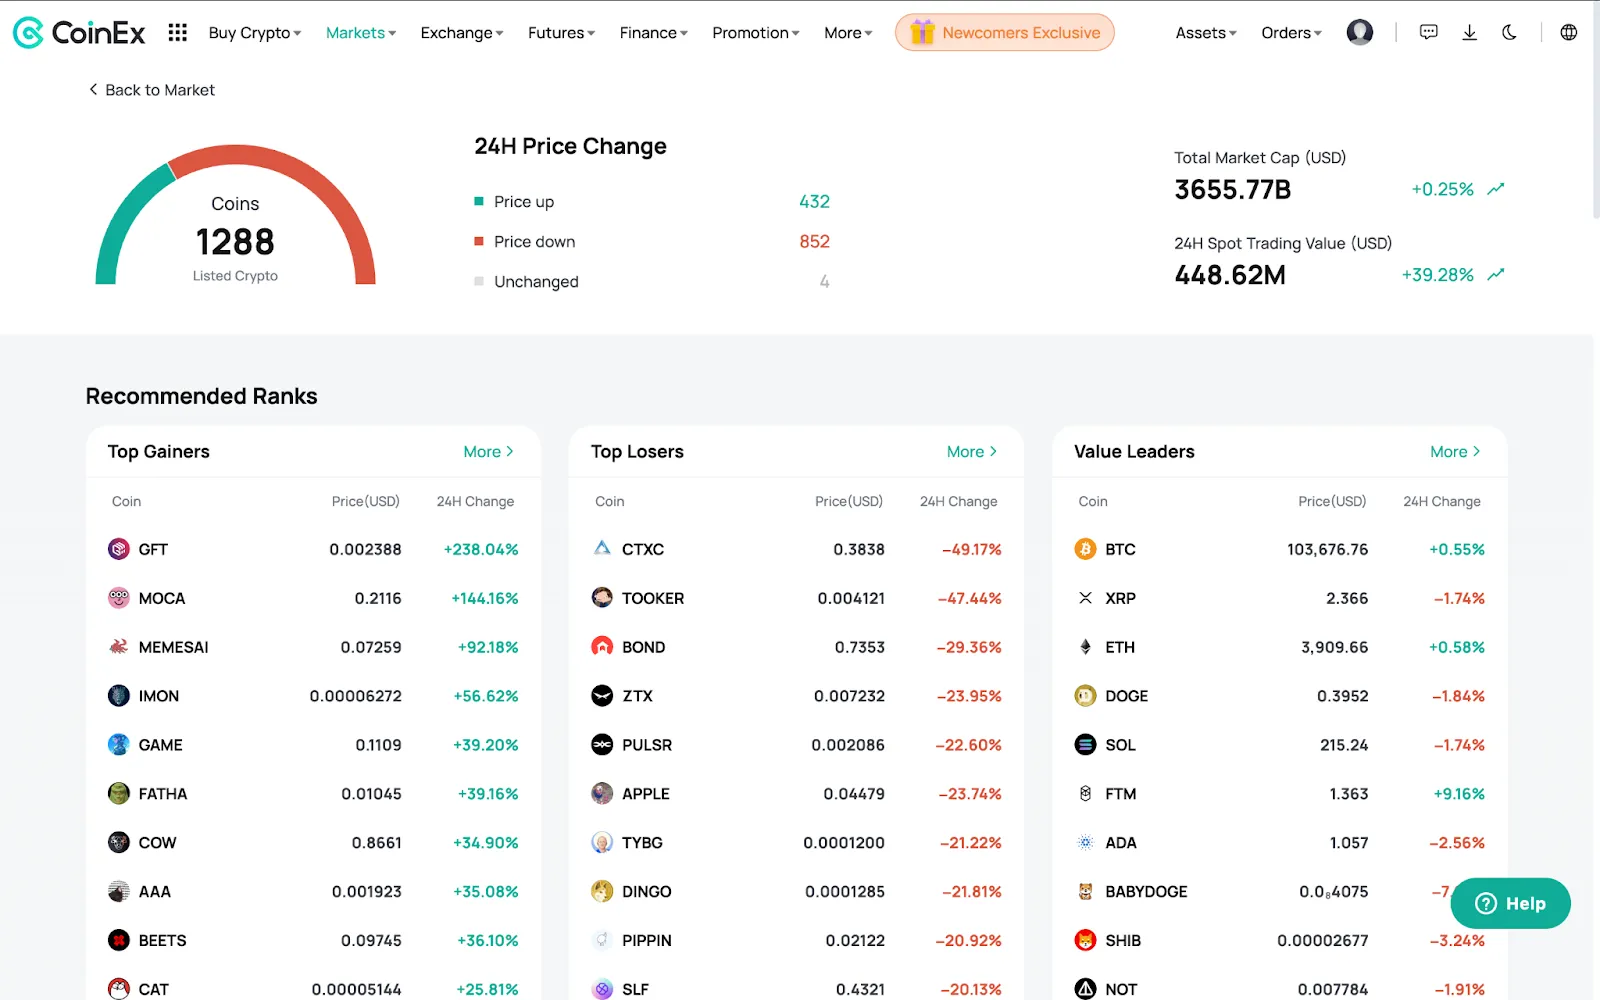Toggle dark mode moon icon
1600x1000 pixels.
[1509, 33]
